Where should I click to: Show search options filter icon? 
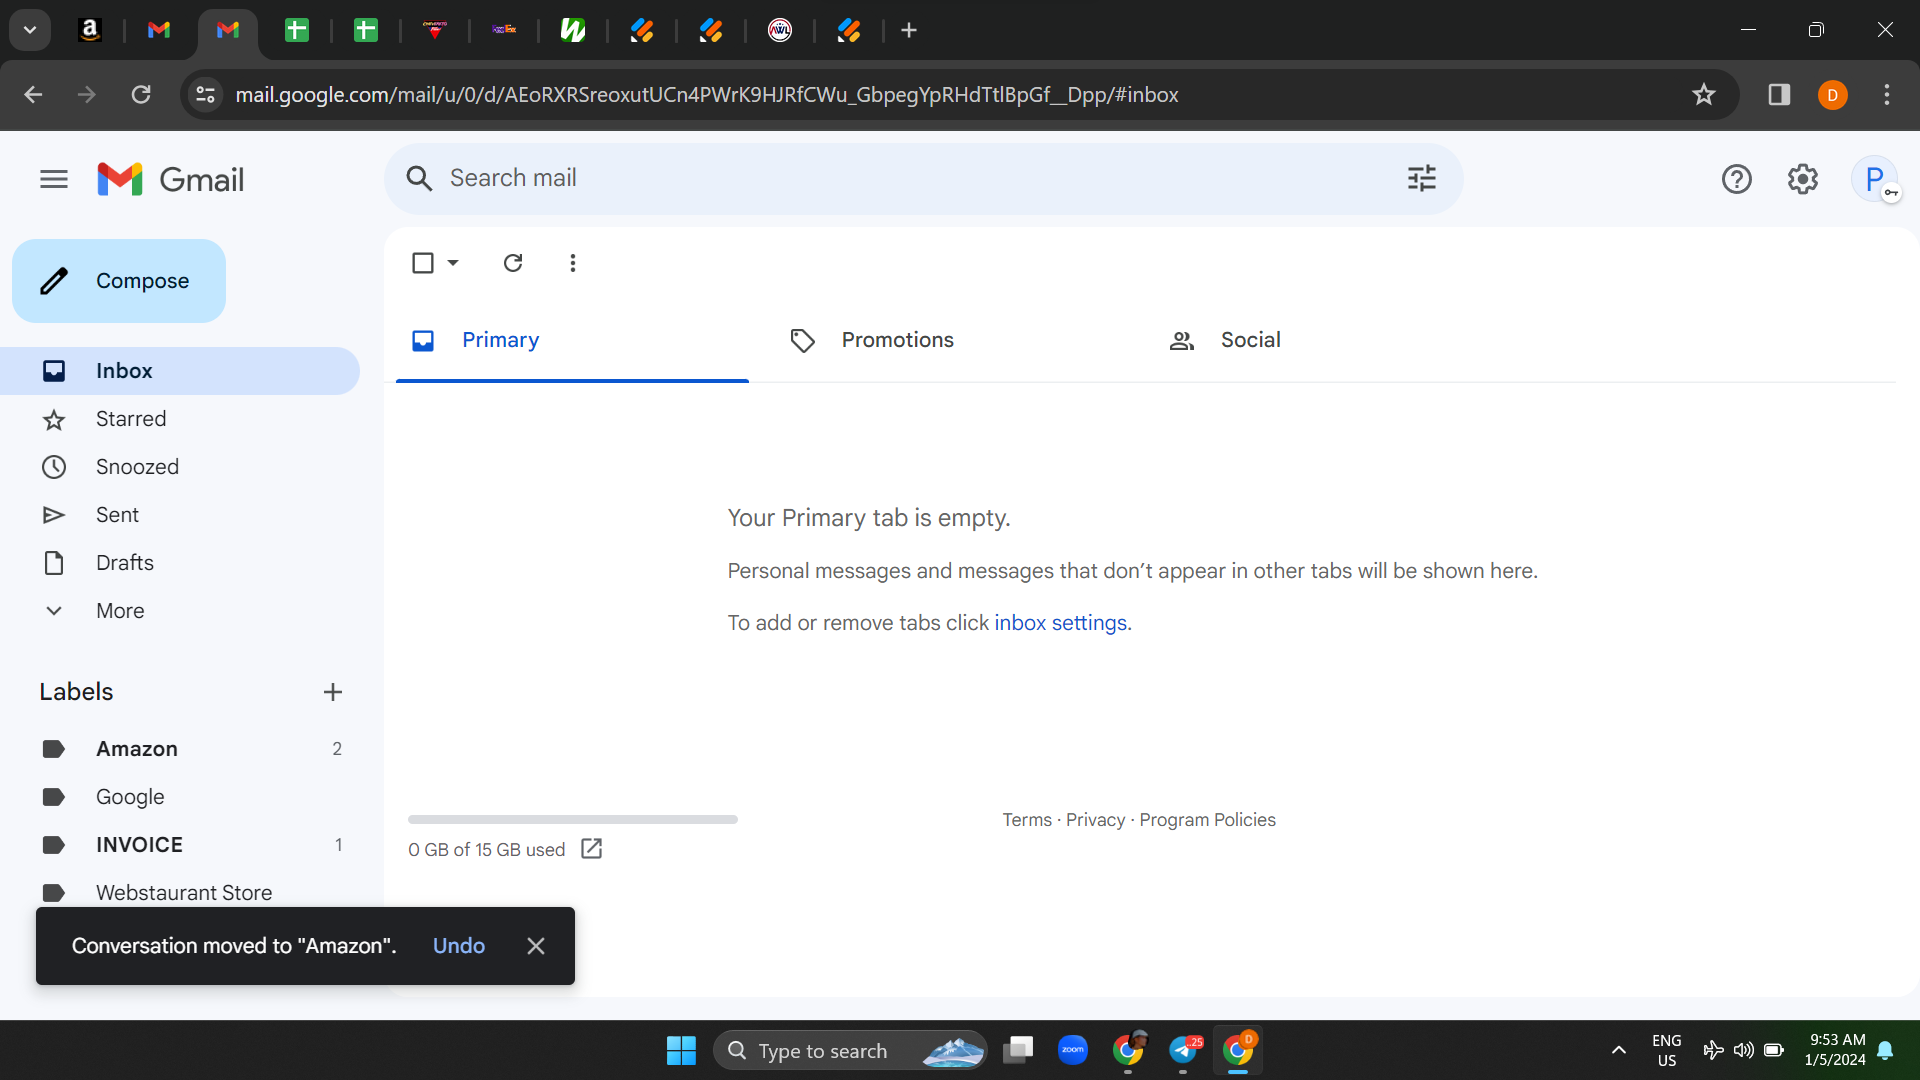click(x=1421, y=178)
